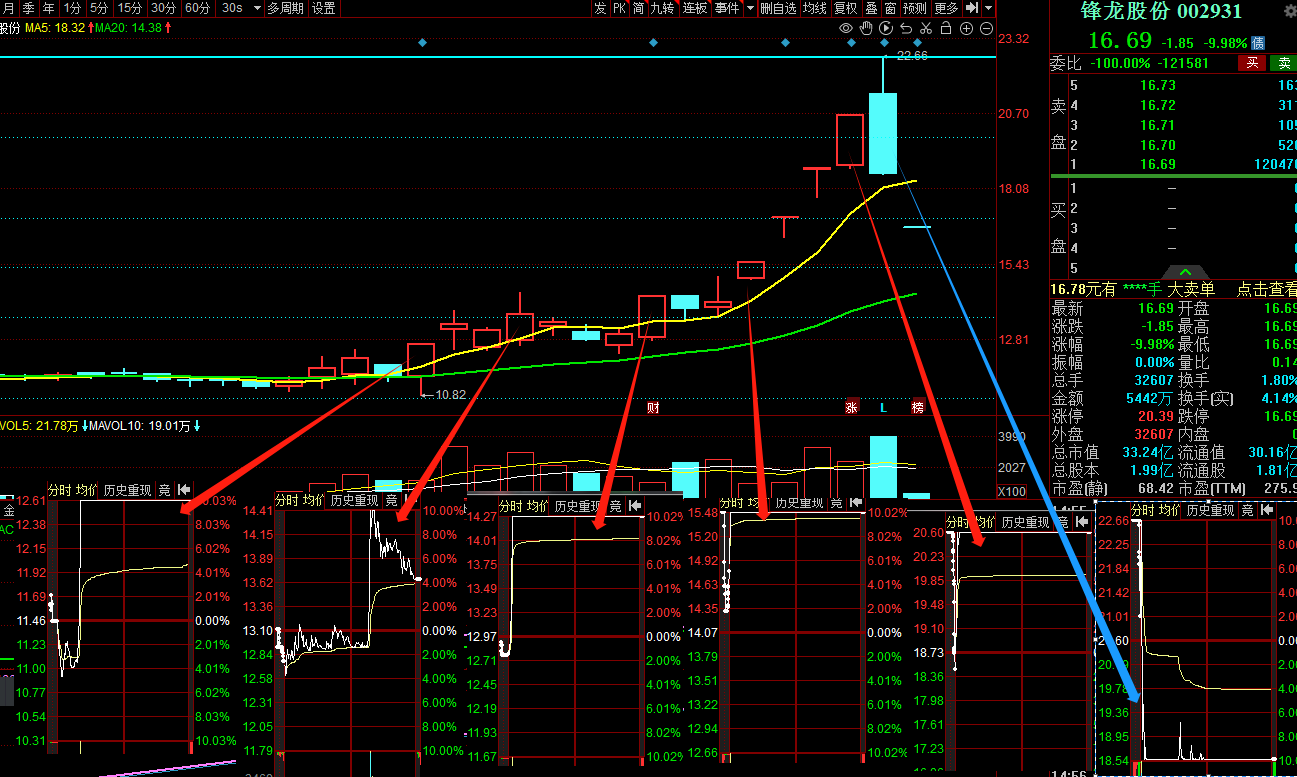Open the 事件 dropdown arrow
Screen dimensions: 1297x777
pyautogui.click(x=750, y=8)
